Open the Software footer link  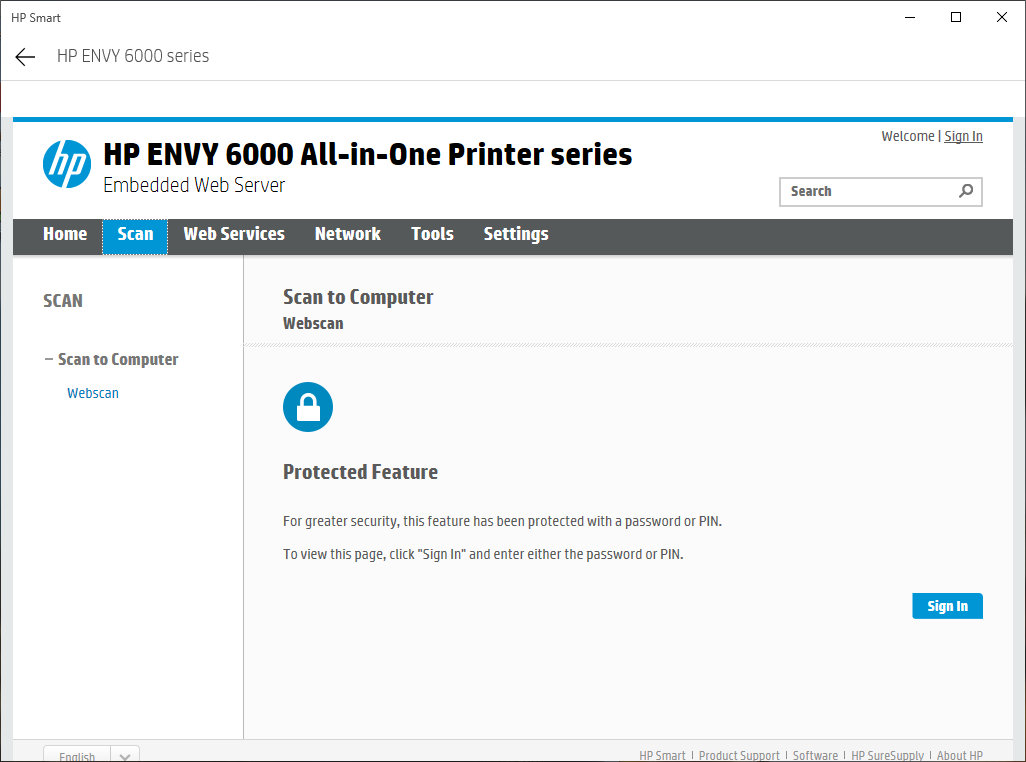[815, 755]
